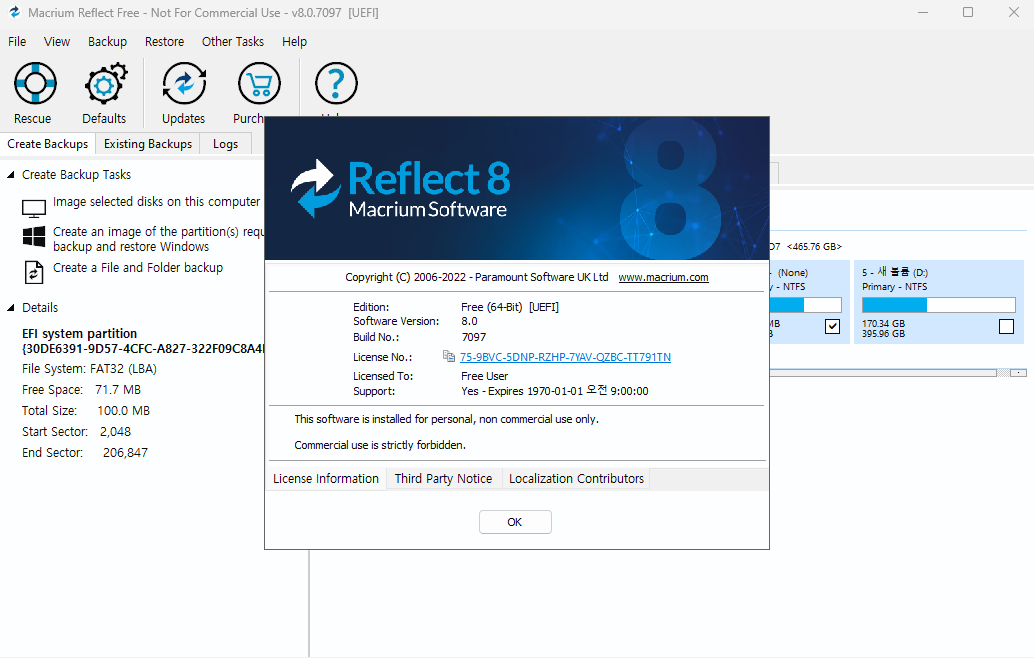
Task: Click the Build No. 7097 value
Action: [x=473, y=337]
